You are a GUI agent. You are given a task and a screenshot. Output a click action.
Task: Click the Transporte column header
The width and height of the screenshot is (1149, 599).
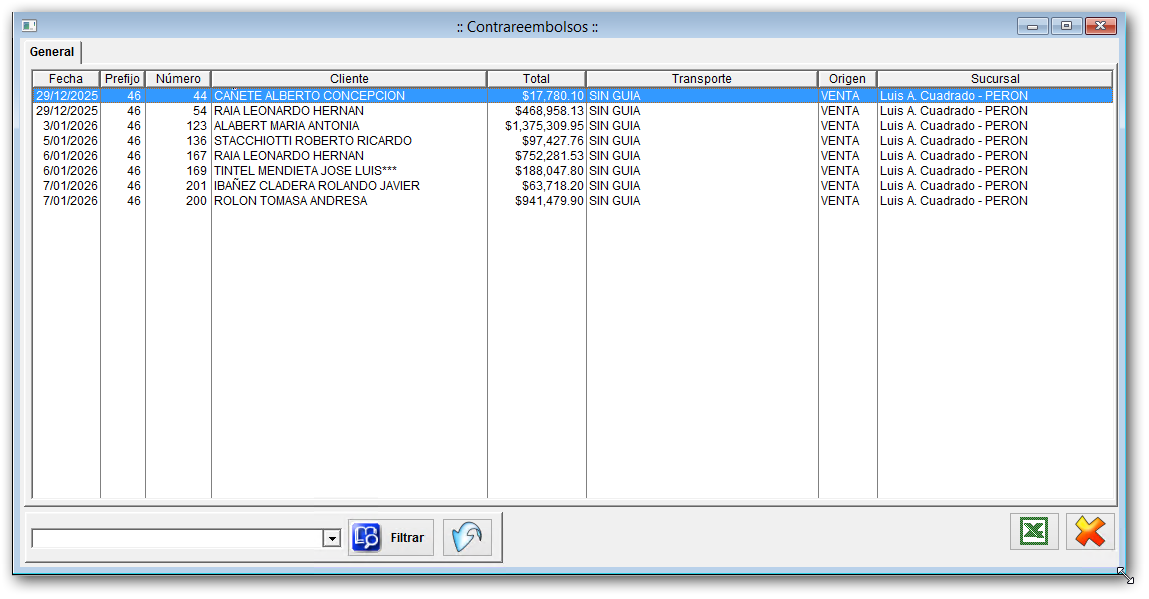701,79
